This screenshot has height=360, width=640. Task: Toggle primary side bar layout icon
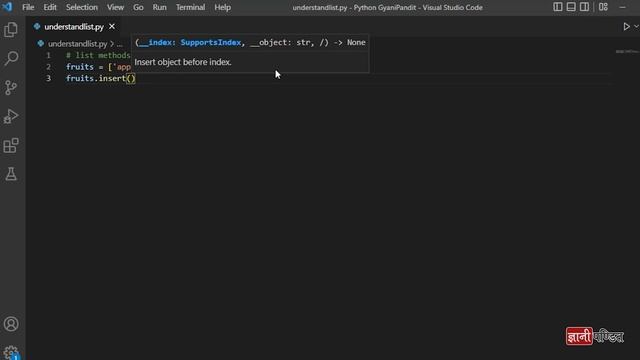point(558,7)
